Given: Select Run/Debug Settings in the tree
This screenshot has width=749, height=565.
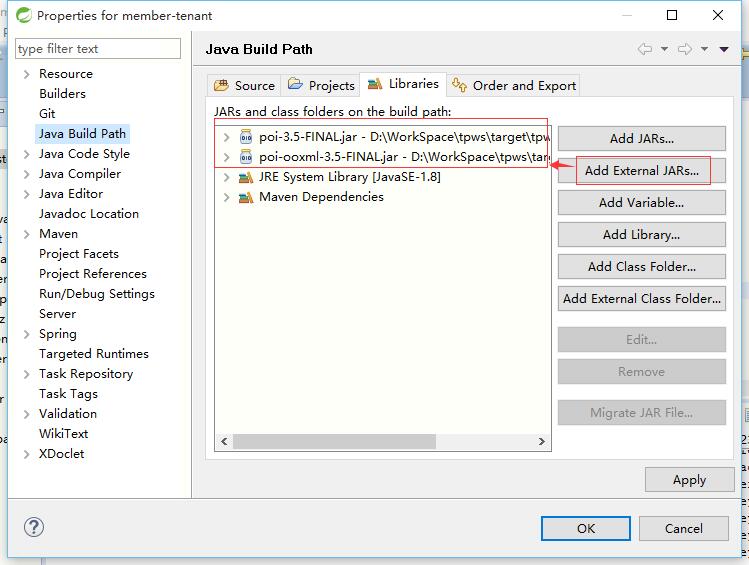Looking at the screenshot, I should [96, 294].
